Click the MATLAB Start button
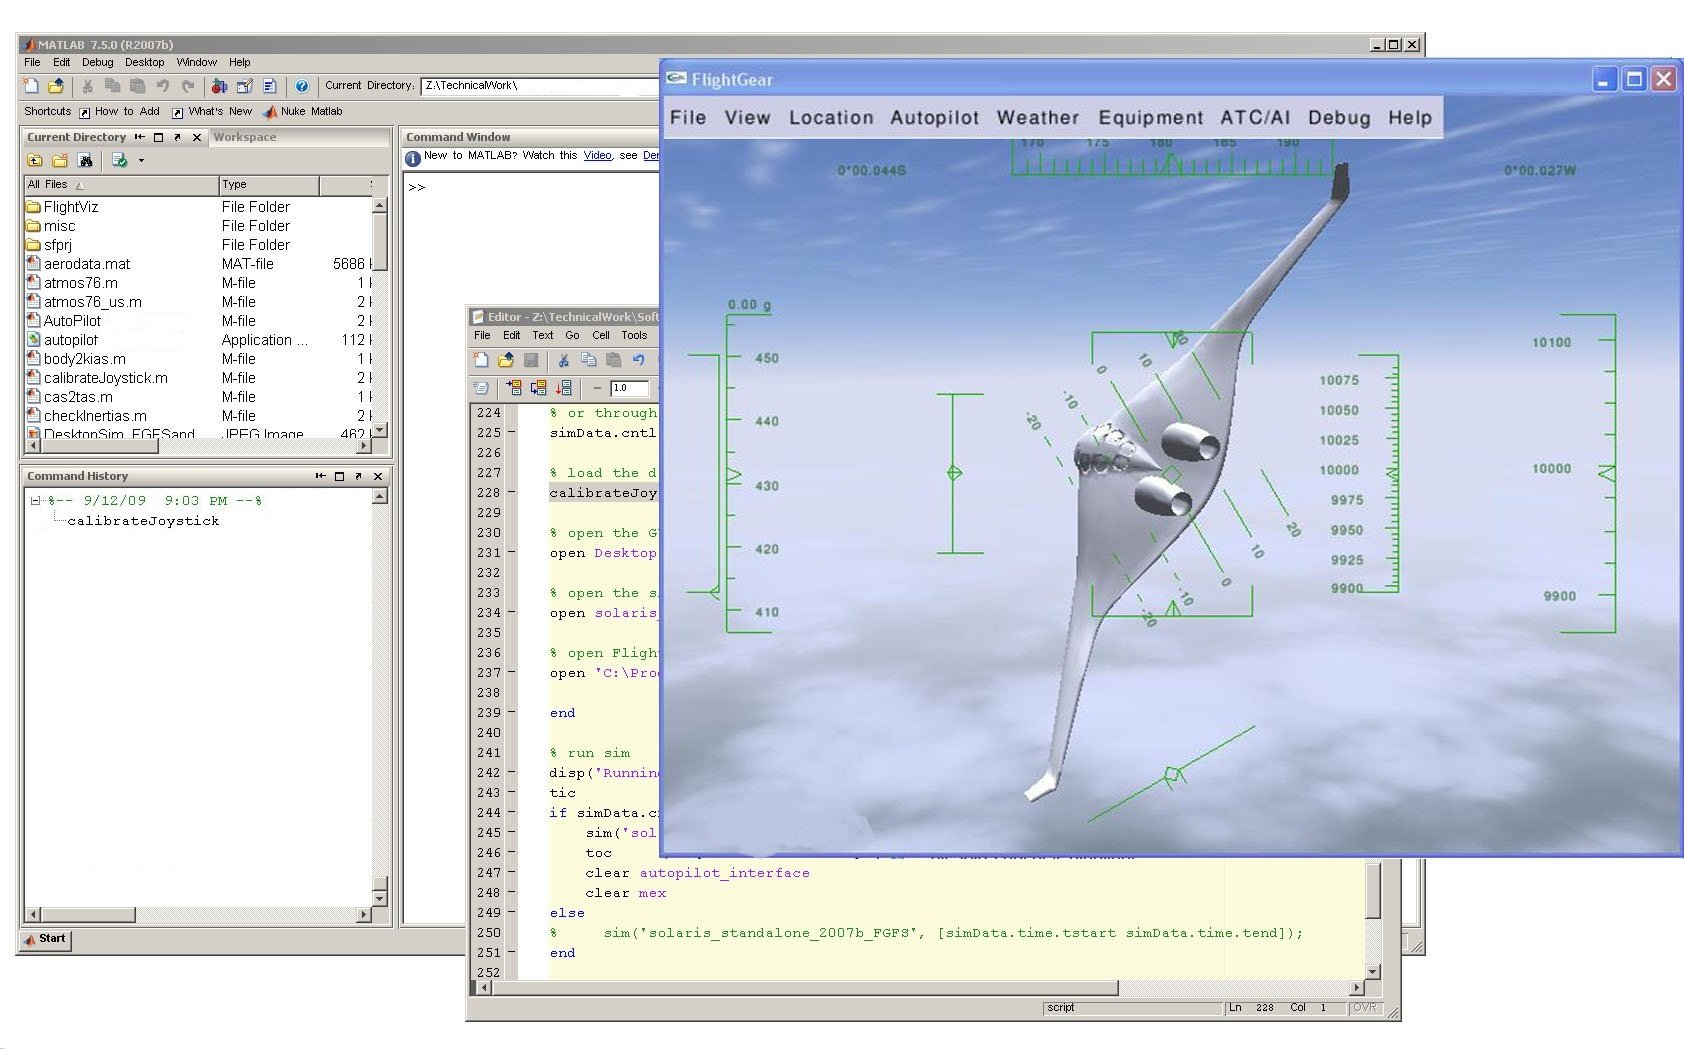Viewport: 1684px width, 1050px height. click(x=45, y=939)
